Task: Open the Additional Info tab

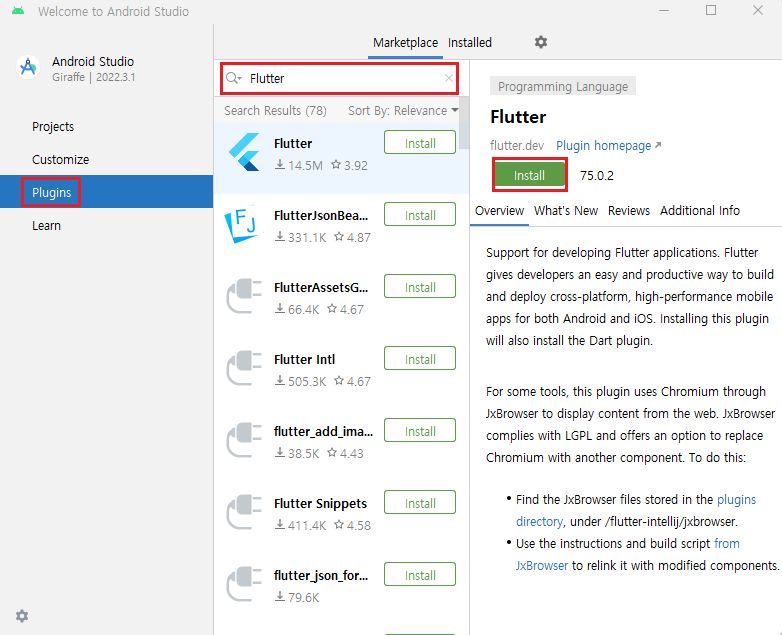Action: pos(700,211)
